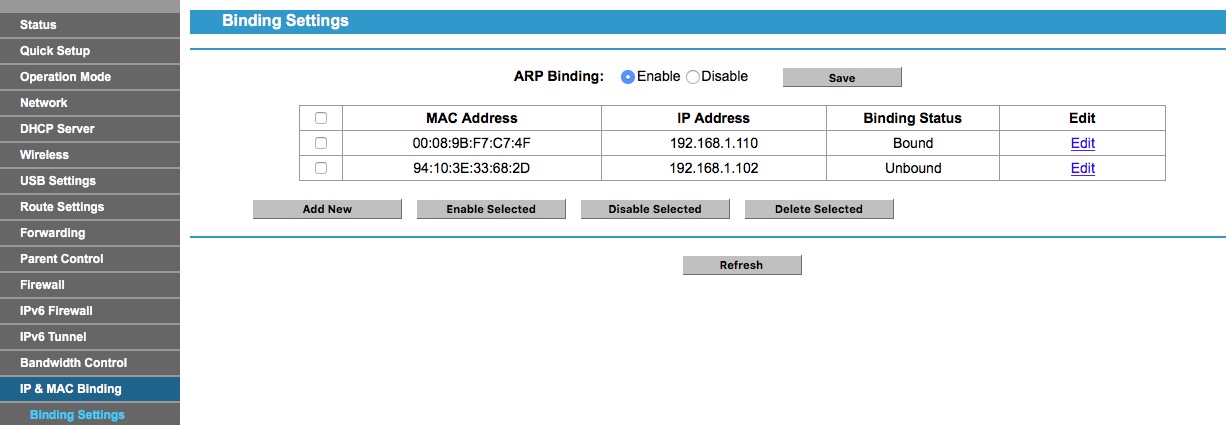Viewport: 1226px width, 425px height.
Task: Tick the select-all checkbox in table header
Action: click(x=321, y=118)
